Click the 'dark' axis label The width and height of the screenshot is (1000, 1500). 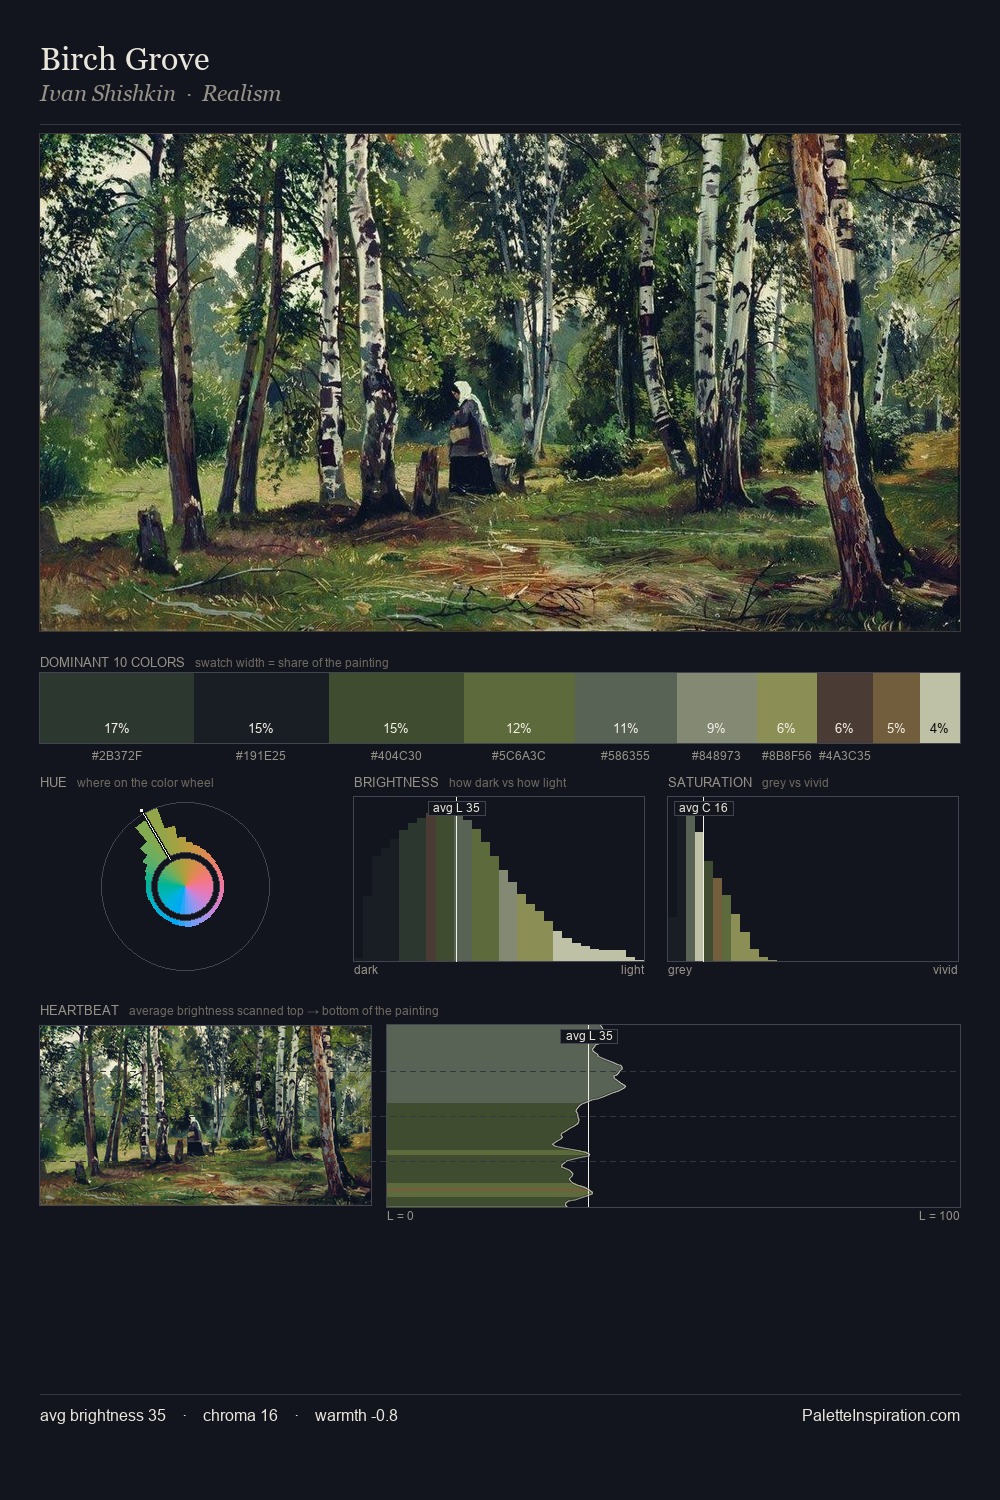pos(366,970)
